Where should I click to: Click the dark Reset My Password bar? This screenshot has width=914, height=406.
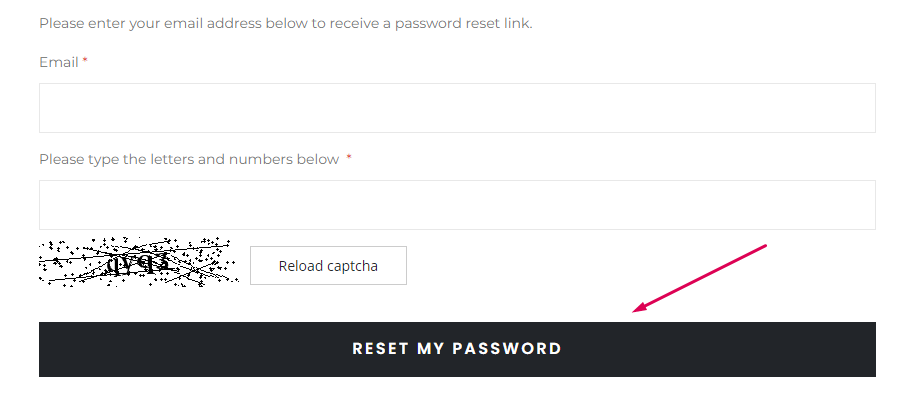coord(457,349)
